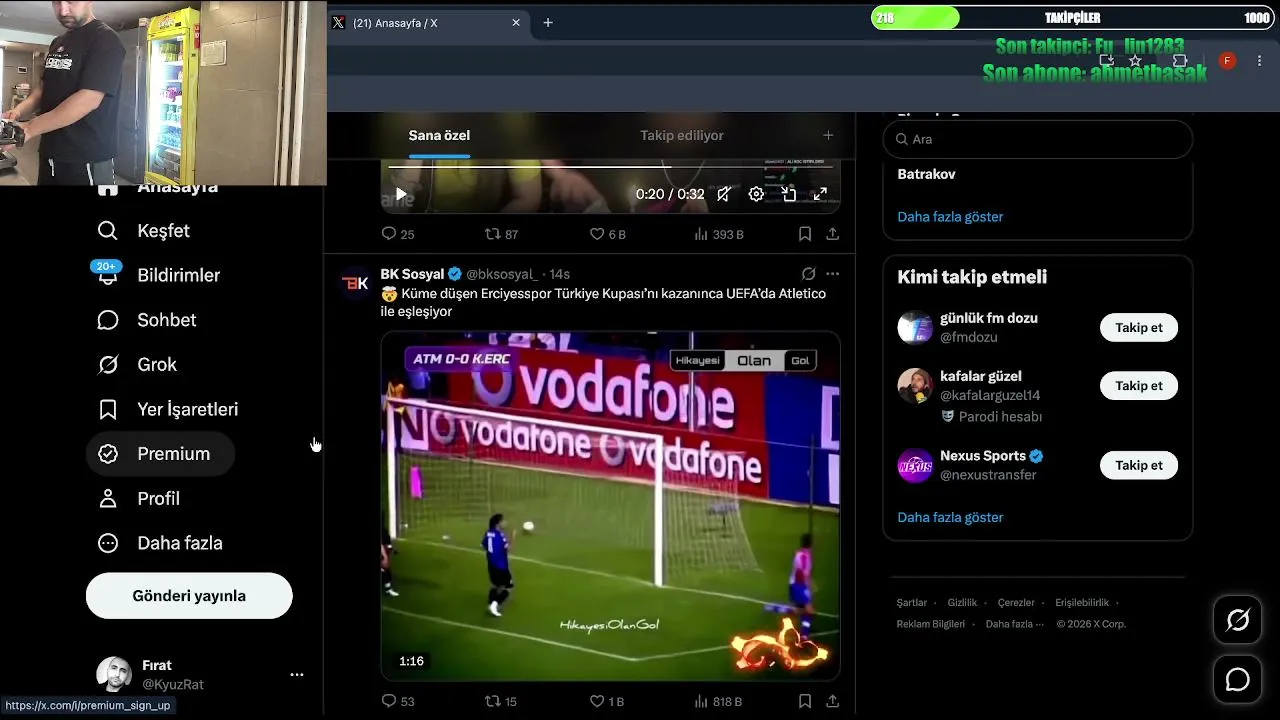The height and width of the screenshot is (720, 1280).
Task: Open the Batrakov trending item
Action: 926,174
